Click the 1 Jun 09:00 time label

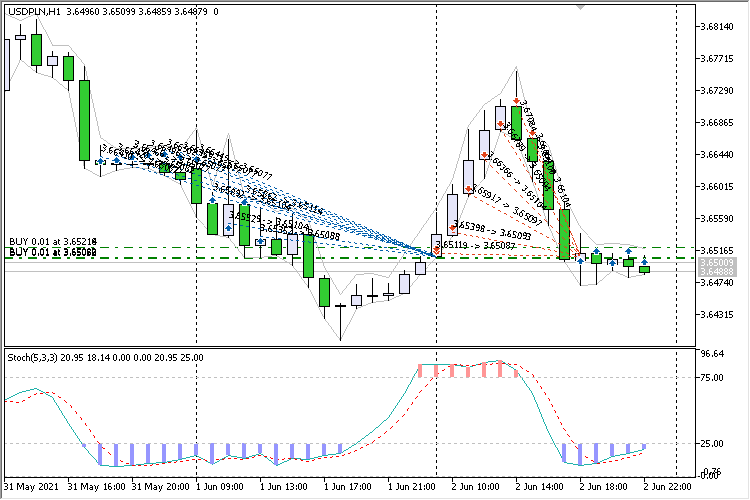tap(220, 487)
